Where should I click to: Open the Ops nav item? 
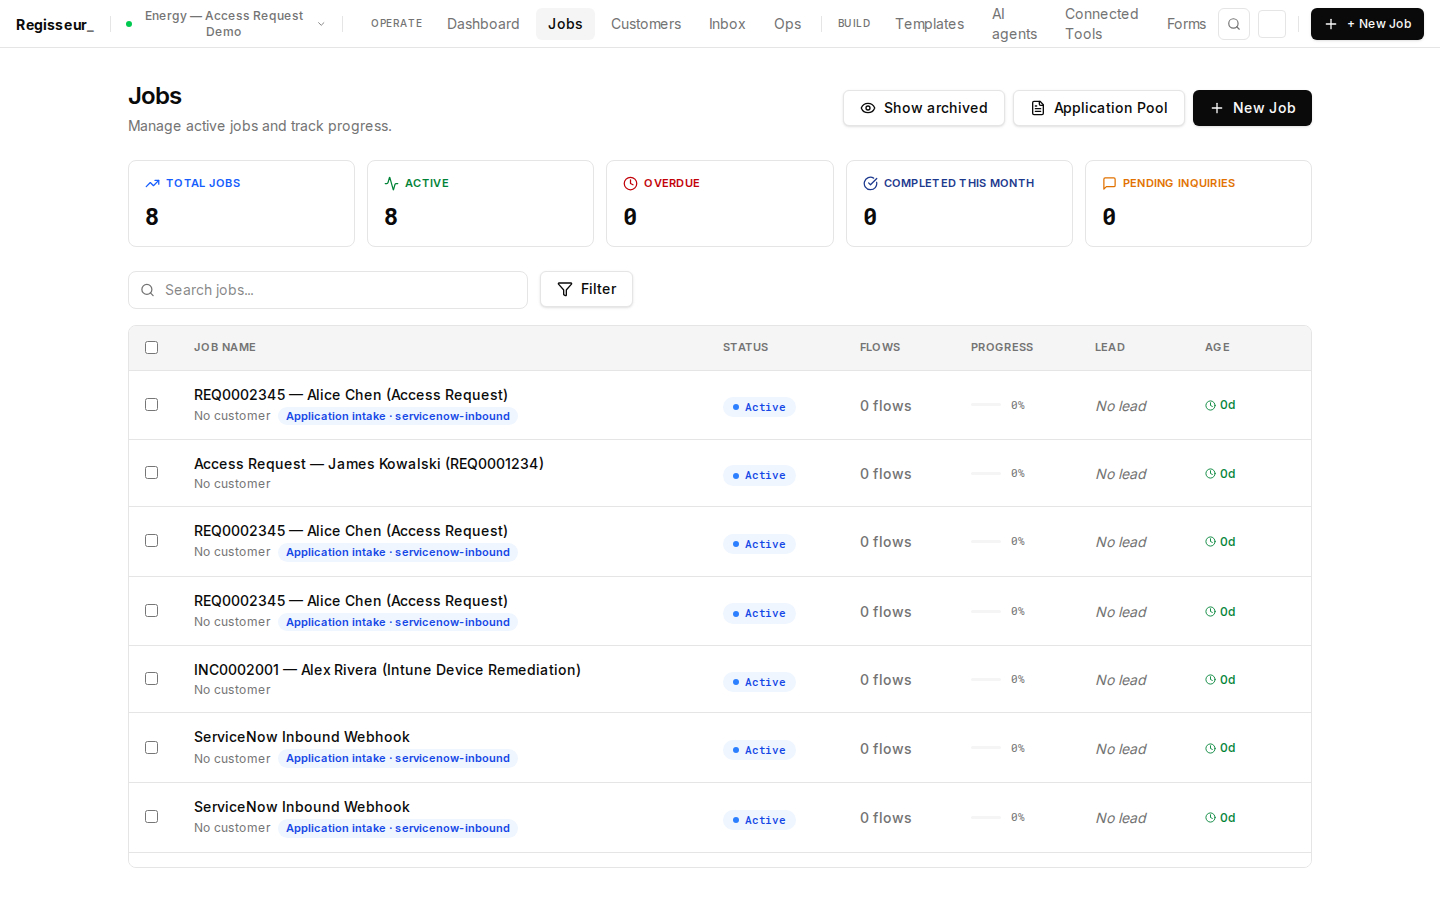point(787,24)
